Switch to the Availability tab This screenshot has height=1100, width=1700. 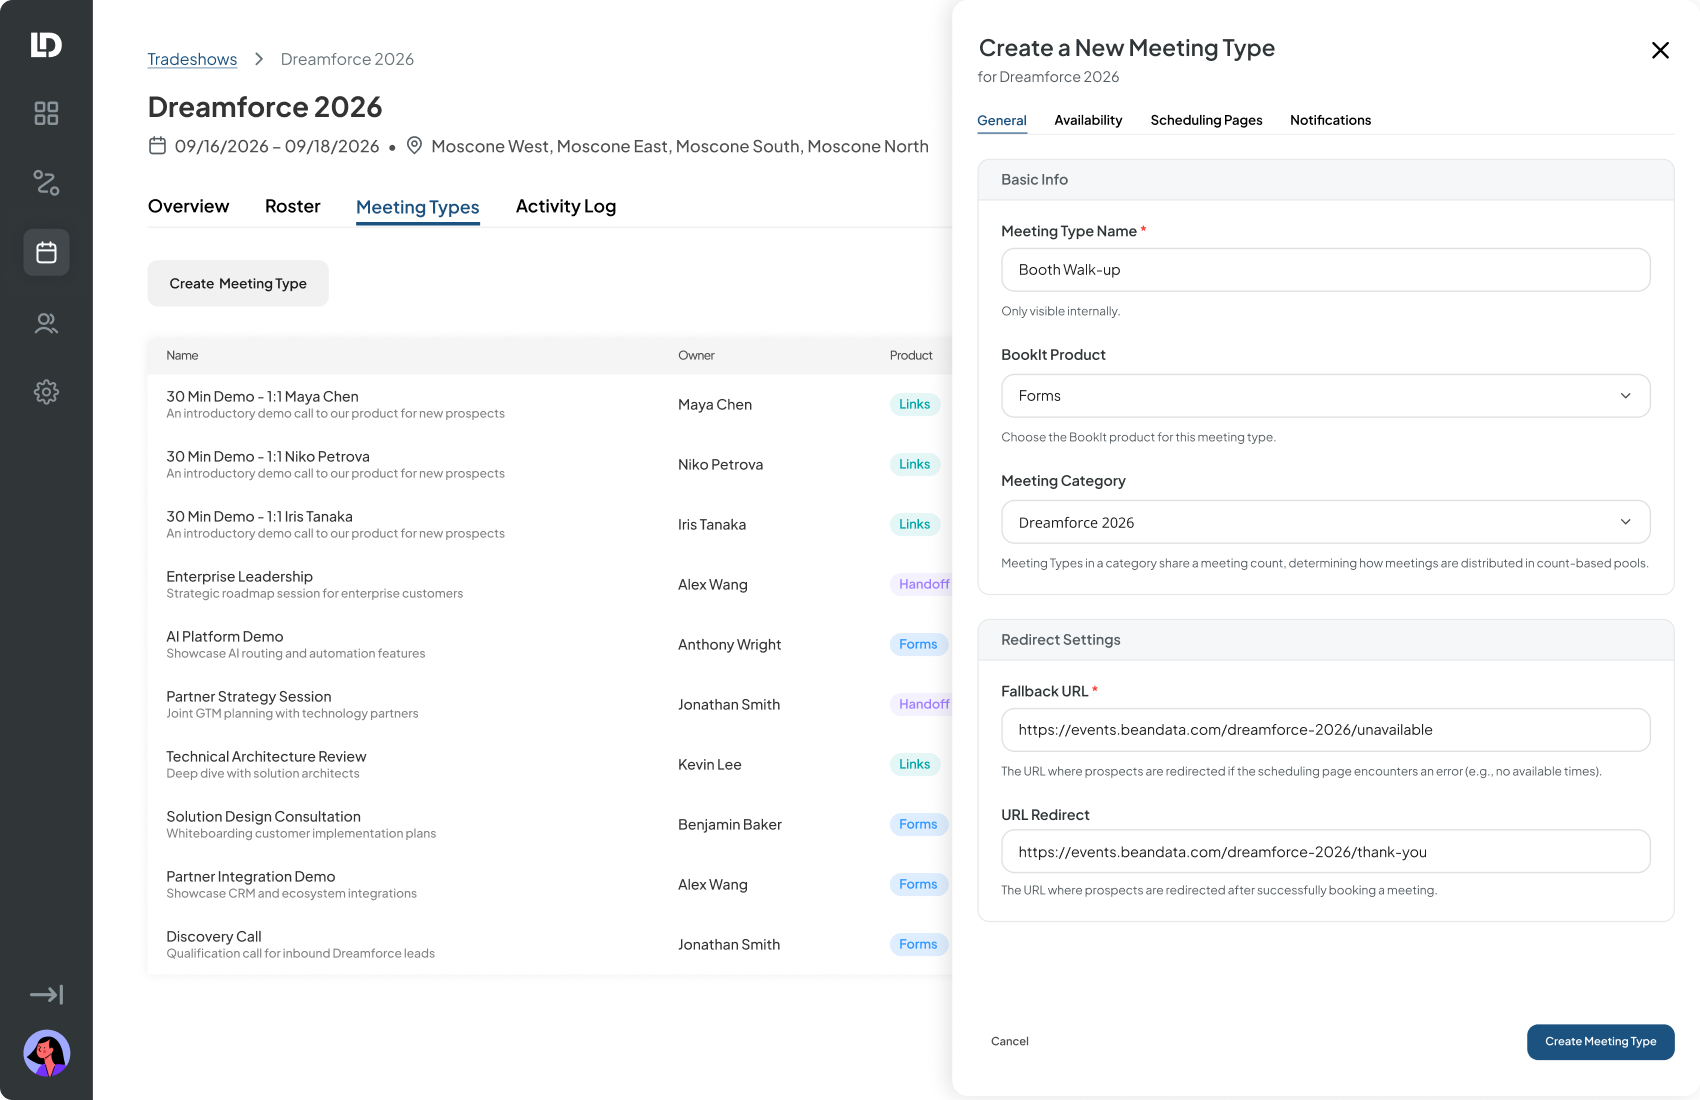pos(1088,120)
